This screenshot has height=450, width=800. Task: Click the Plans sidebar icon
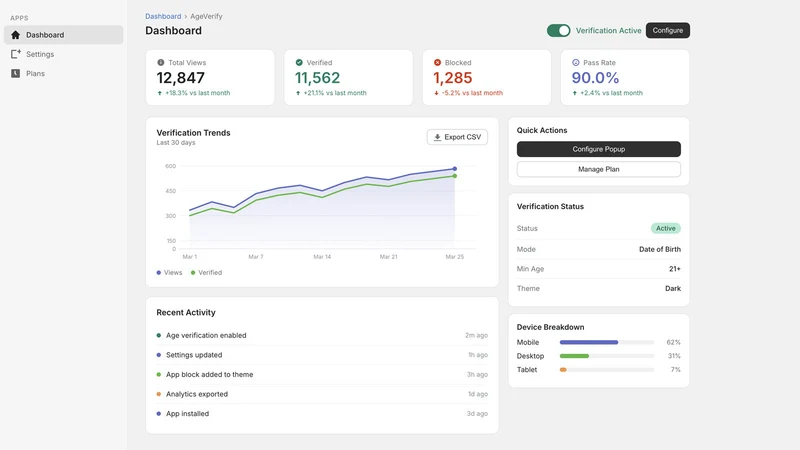16,73
